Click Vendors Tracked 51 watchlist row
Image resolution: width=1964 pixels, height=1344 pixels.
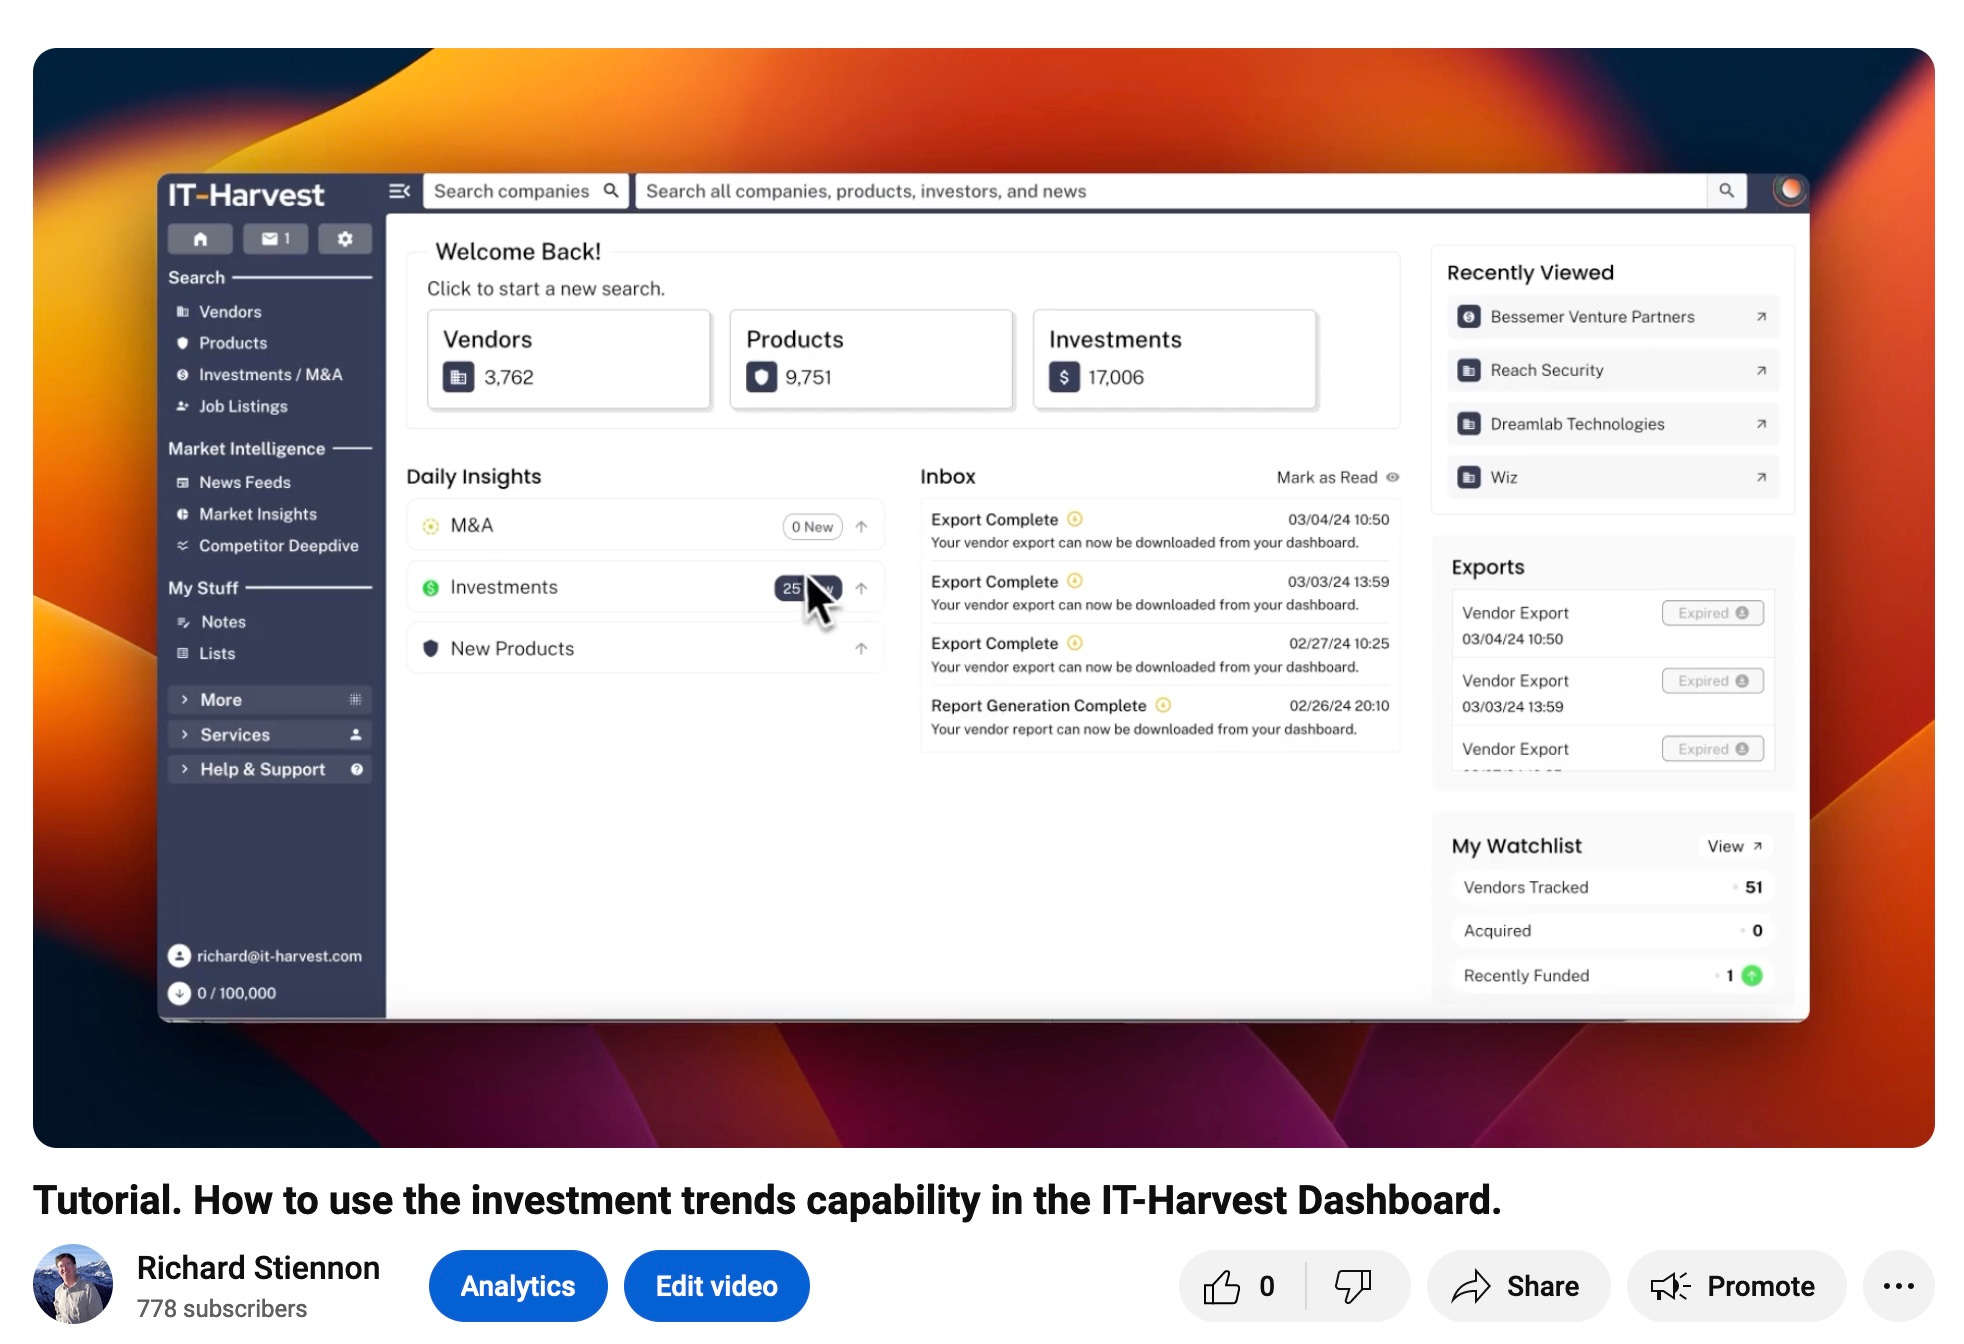1612,887
